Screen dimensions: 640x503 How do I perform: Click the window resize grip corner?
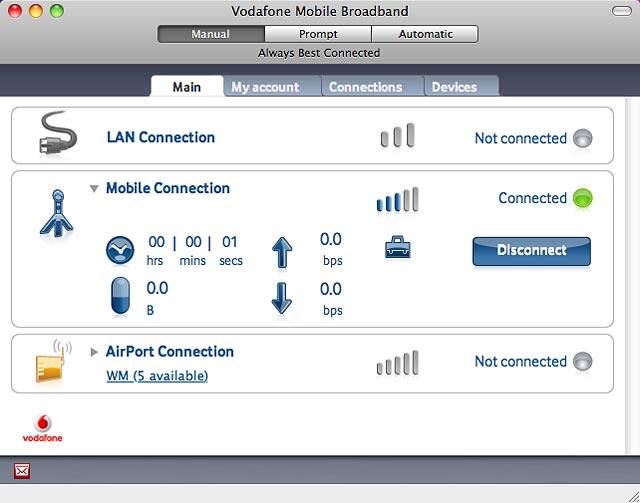[x=632, y=496]
